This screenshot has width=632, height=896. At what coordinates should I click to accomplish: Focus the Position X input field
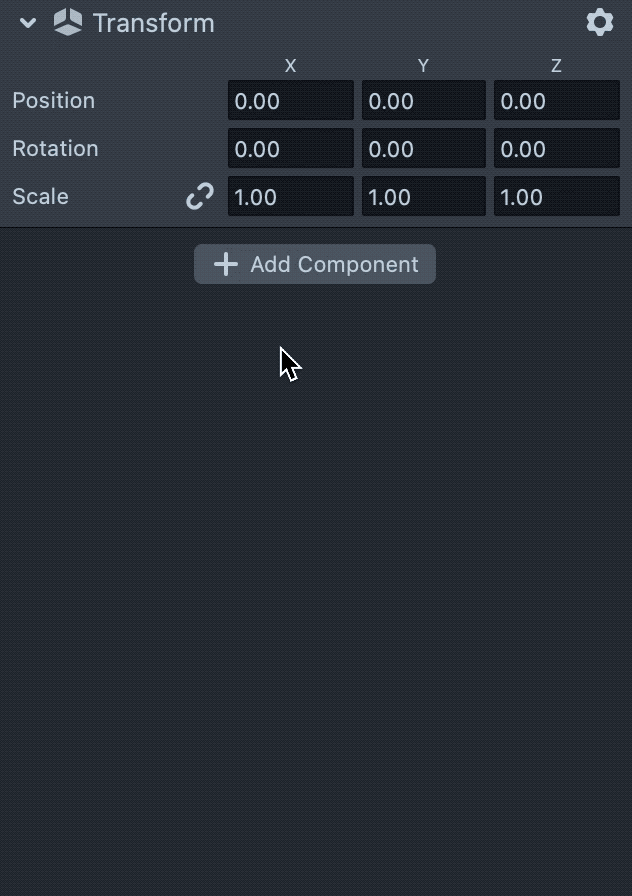[291, 101]
